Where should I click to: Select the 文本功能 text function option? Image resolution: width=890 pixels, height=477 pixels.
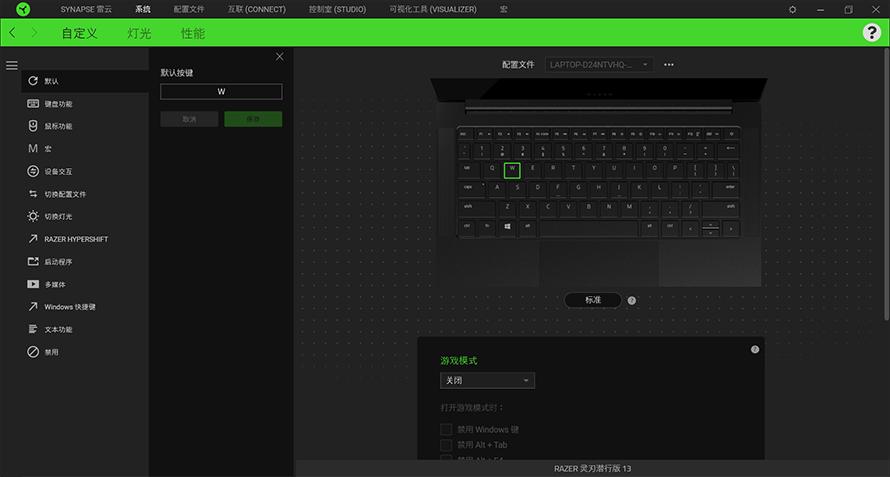pyautogui.click(x=85, y=329)
